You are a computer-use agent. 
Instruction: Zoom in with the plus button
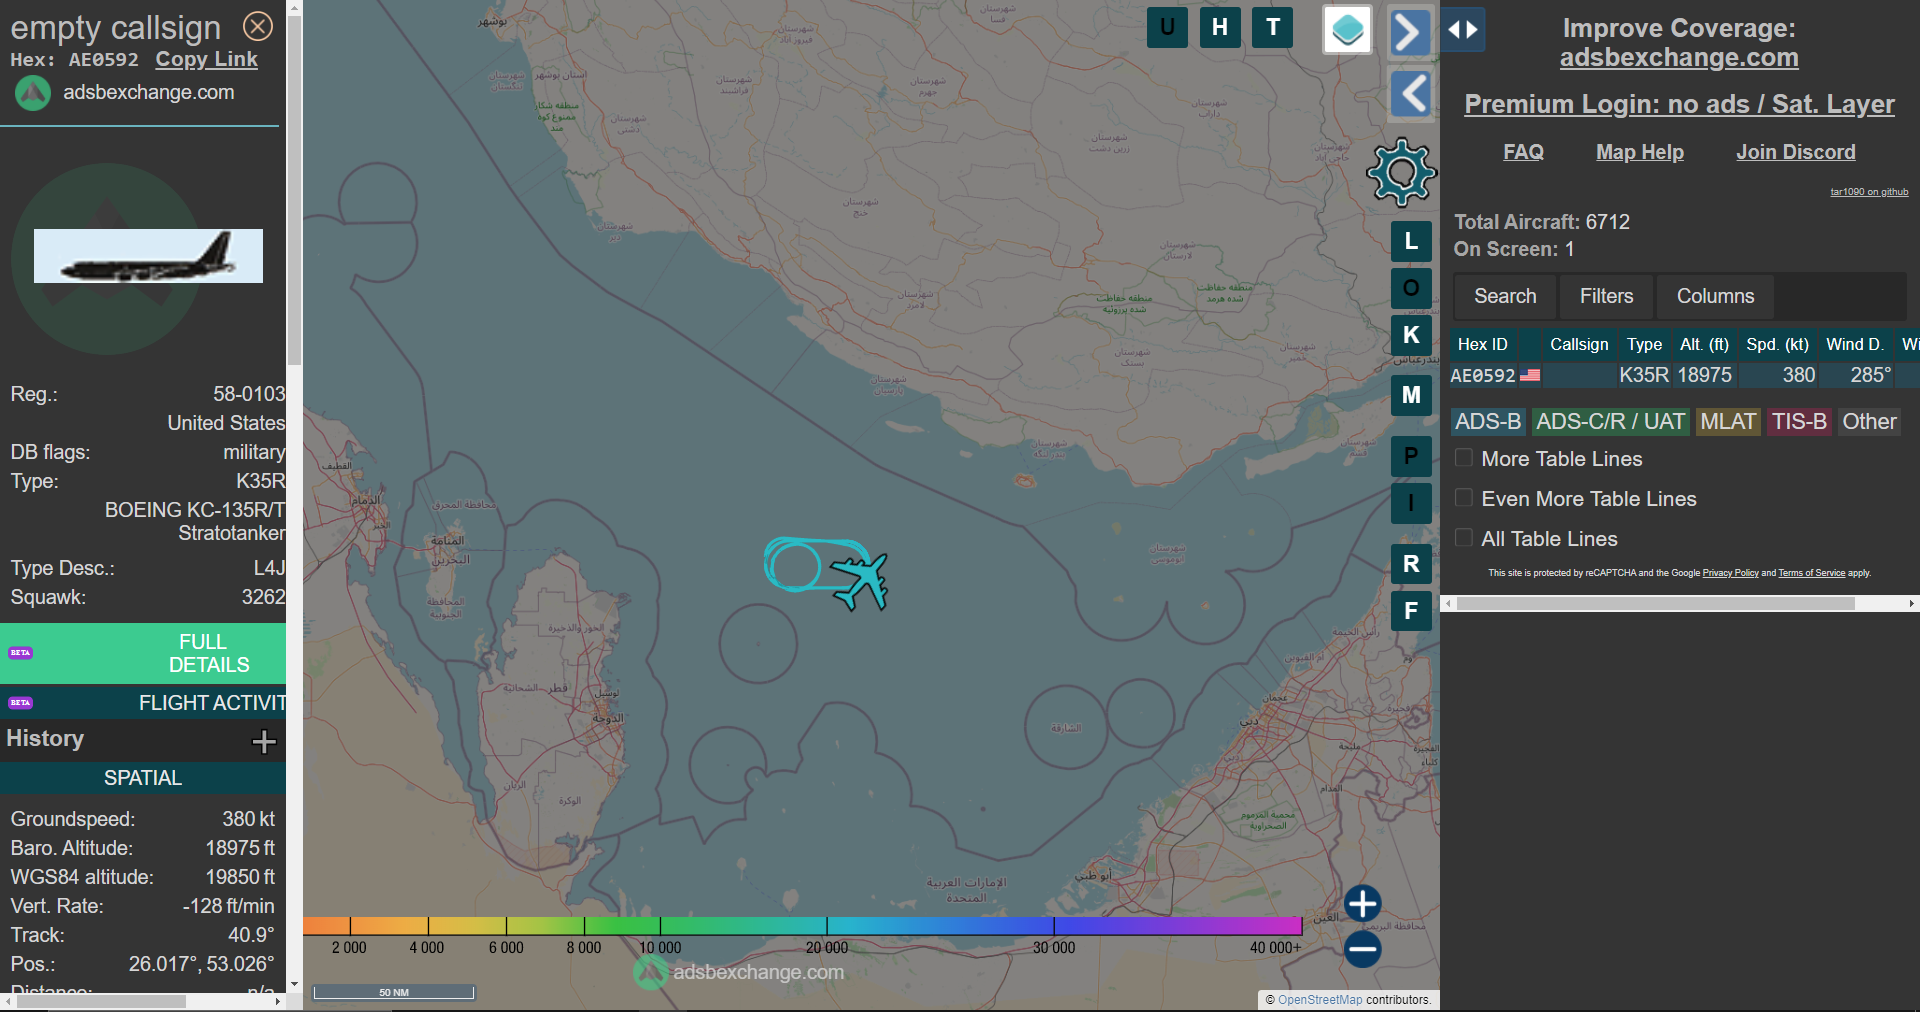click(1362, 903)
